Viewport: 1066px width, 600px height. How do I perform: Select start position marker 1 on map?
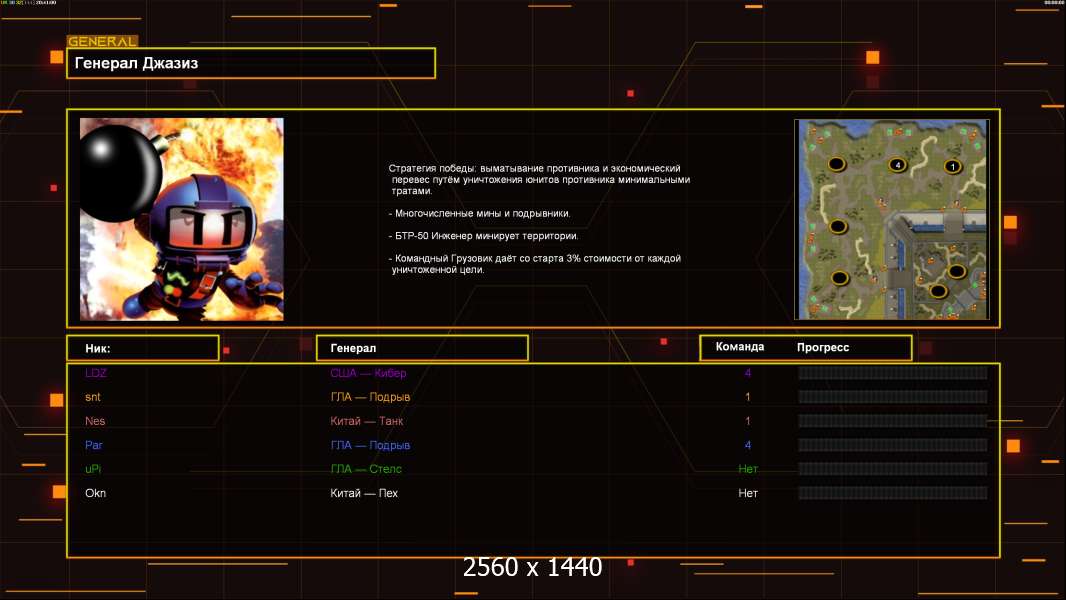coord(952,166)
